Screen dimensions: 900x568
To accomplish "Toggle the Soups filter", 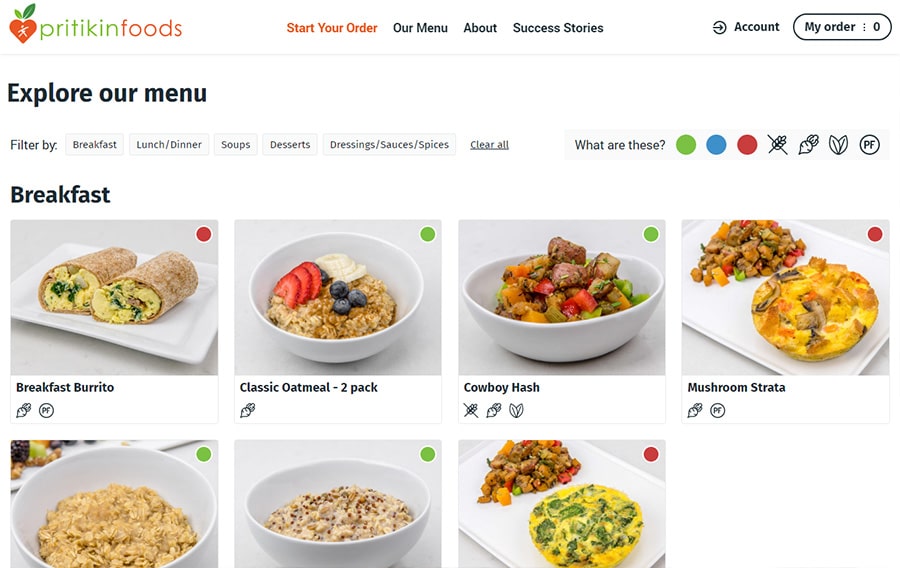I will click(x=235, y=145).
